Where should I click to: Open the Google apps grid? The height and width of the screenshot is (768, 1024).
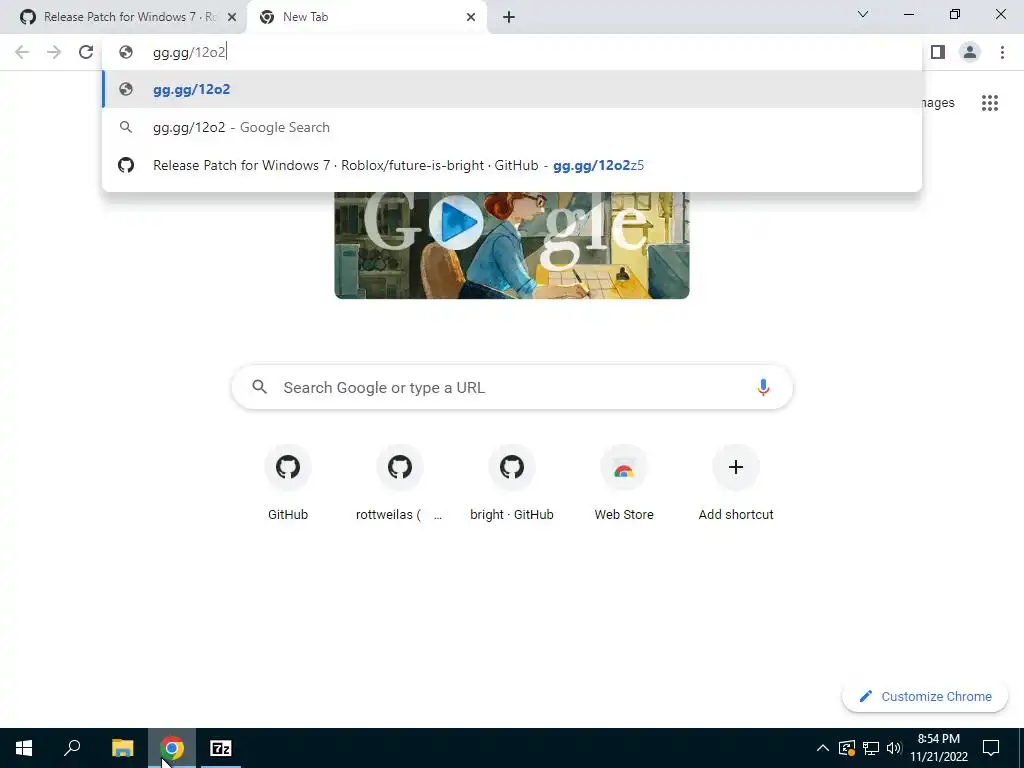point(990,103)
